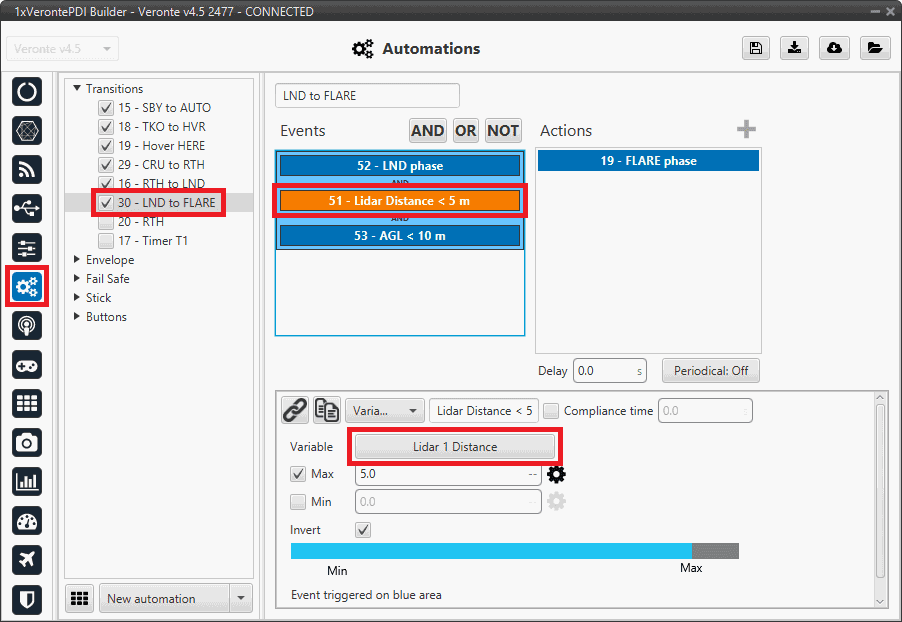Screen dimensions: 902x622
Task: Select the USB connections sidebar icon
Action: pyautogui.click(x=27, y=209)
